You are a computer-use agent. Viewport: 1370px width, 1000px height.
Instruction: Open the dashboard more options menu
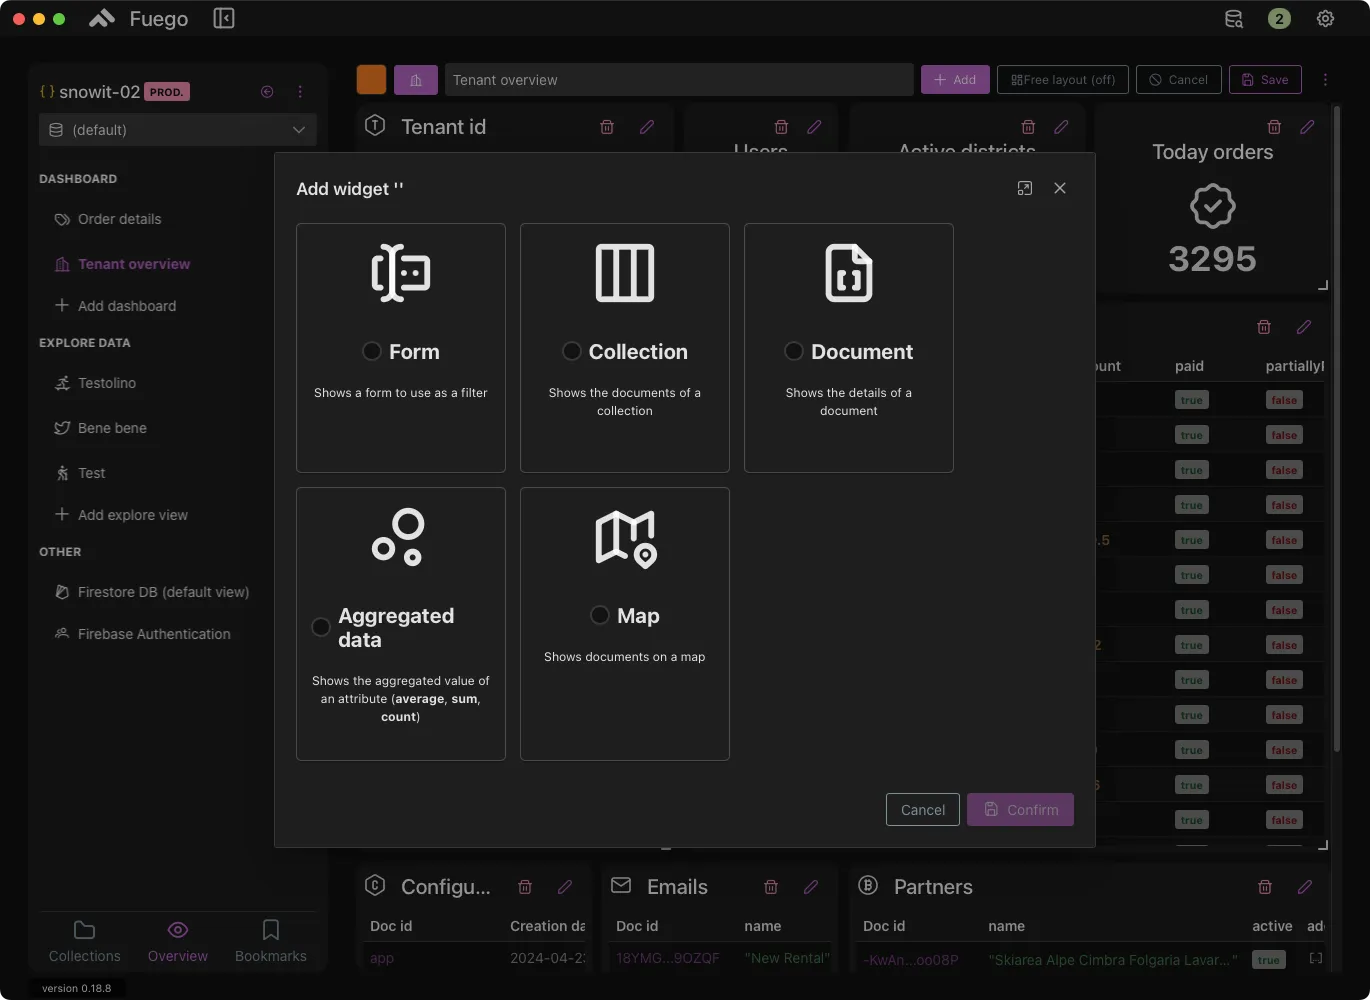coord(1325,80)
